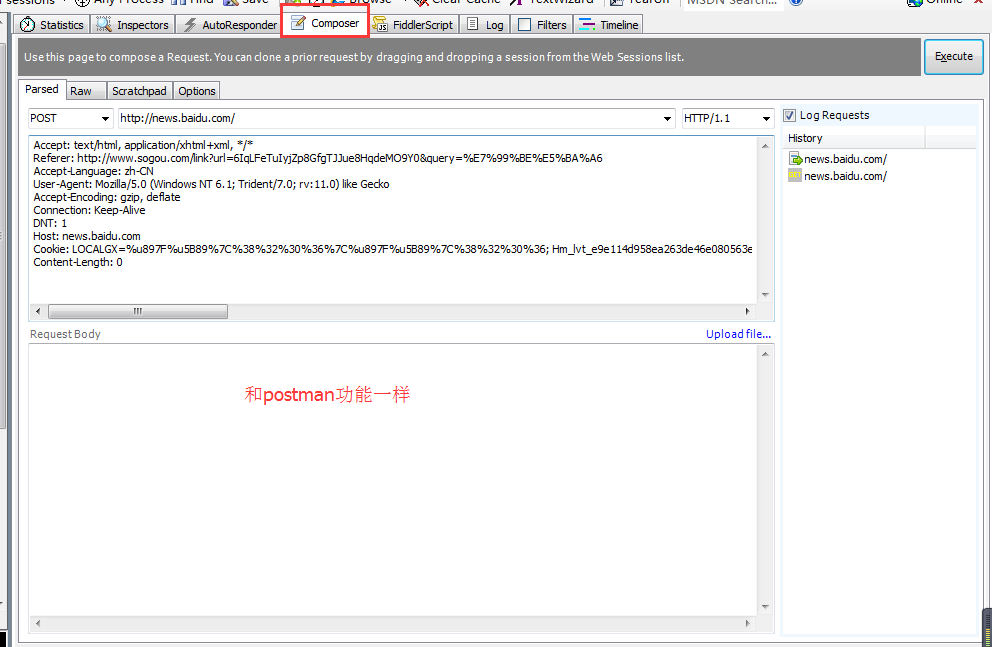Click 'Accept-Encoding: gzip, deflate' line
This screenshot has height=647, width=992.
107,197
